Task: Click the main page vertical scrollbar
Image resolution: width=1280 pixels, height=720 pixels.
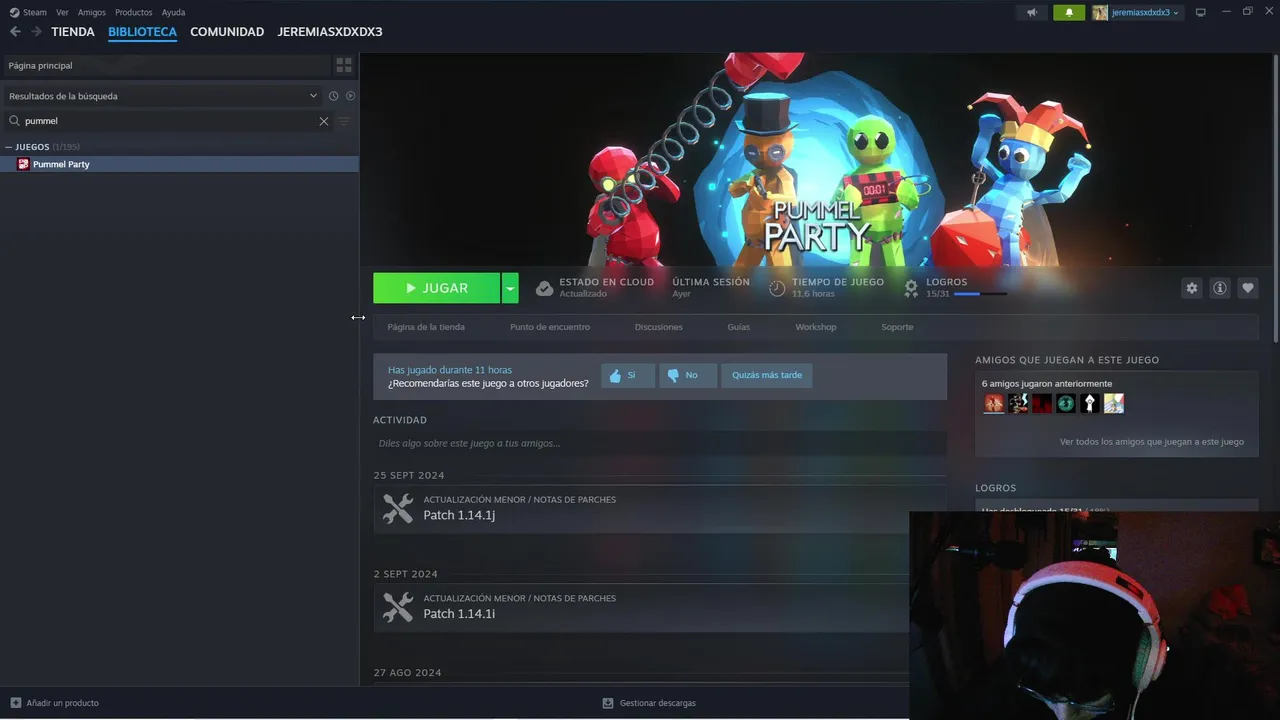Action: pyautogui.click(x=1274, y=200)
